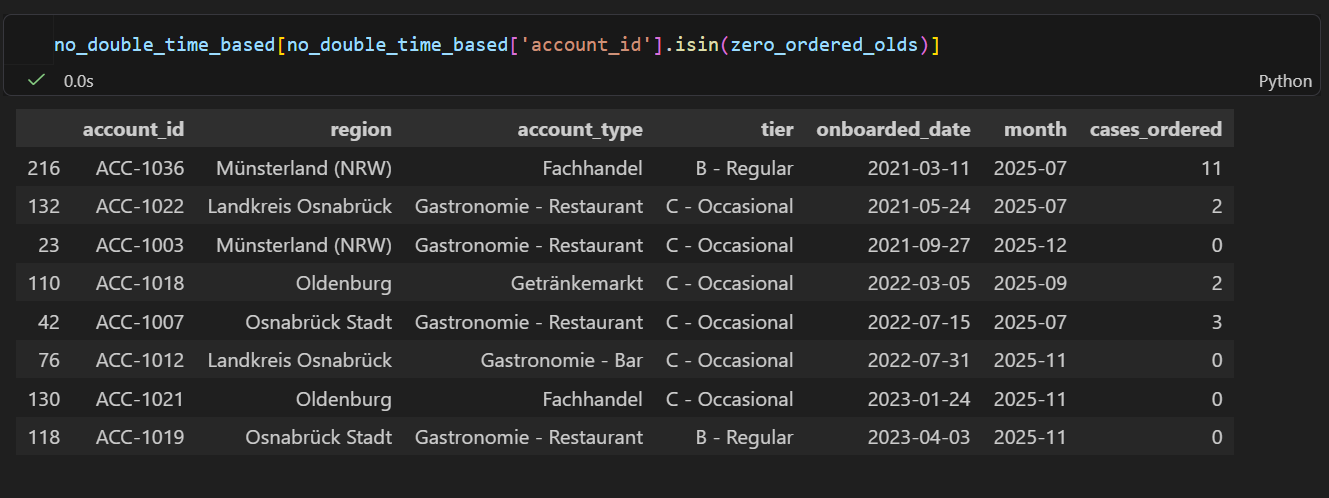
Task: Select the ACC-1012 account cell
Action: (140, 360)
